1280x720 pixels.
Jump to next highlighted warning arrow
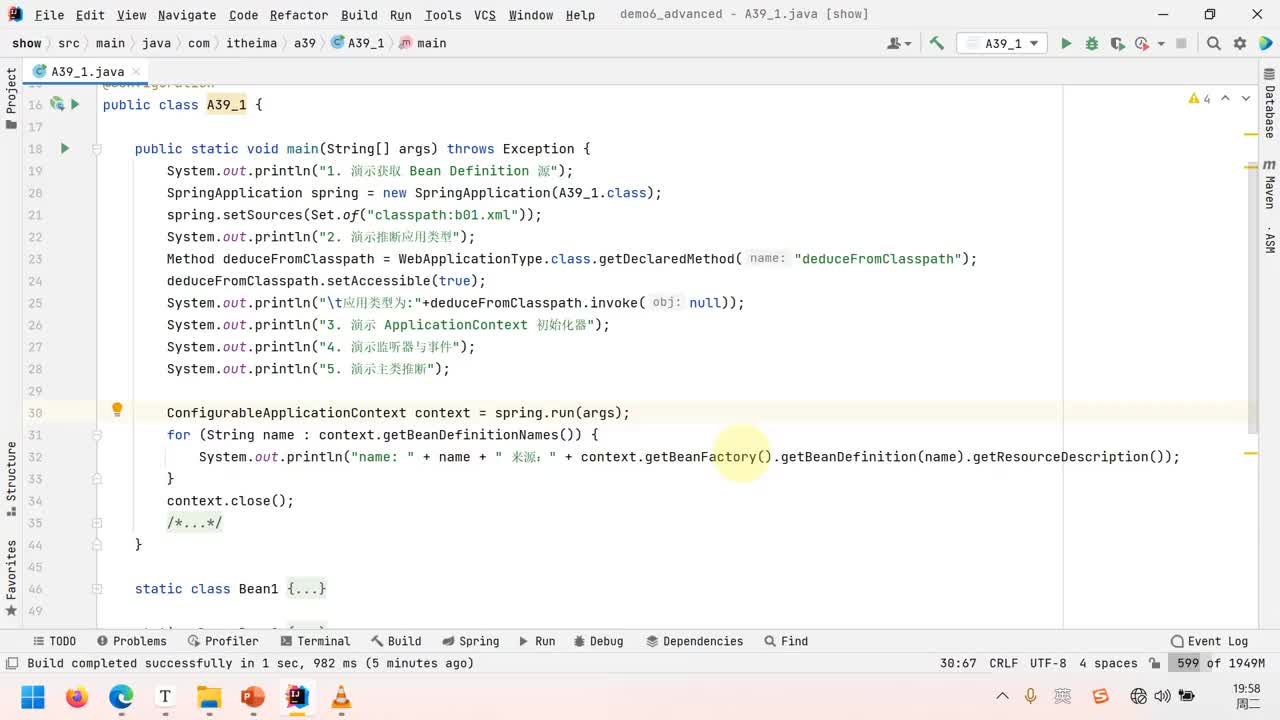click(x=1246, y=98)
